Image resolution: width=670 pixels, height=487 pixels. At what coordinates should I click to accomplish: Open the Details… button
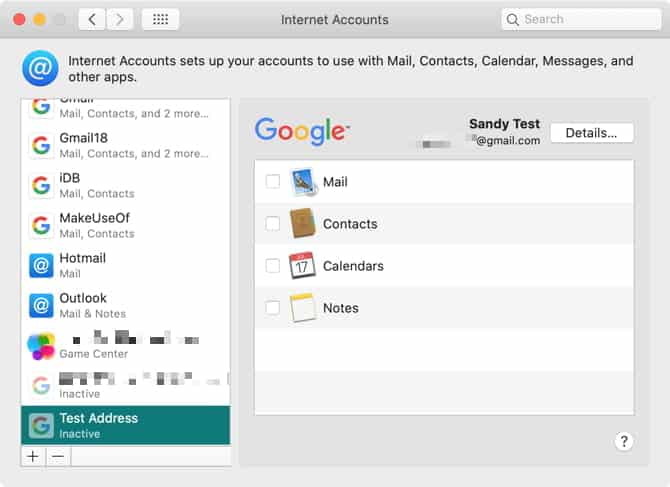point(592,133)
